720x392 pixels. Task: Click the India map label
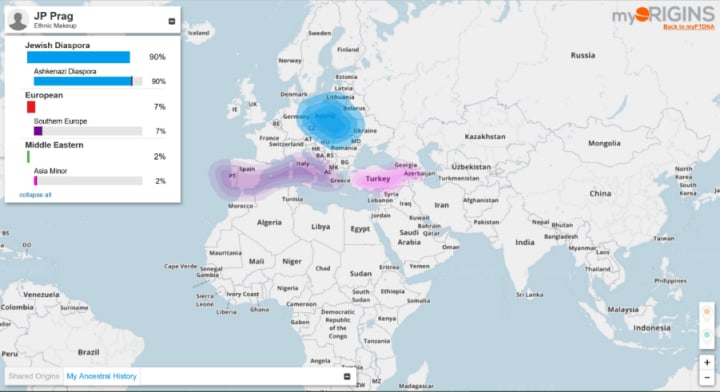525,242
